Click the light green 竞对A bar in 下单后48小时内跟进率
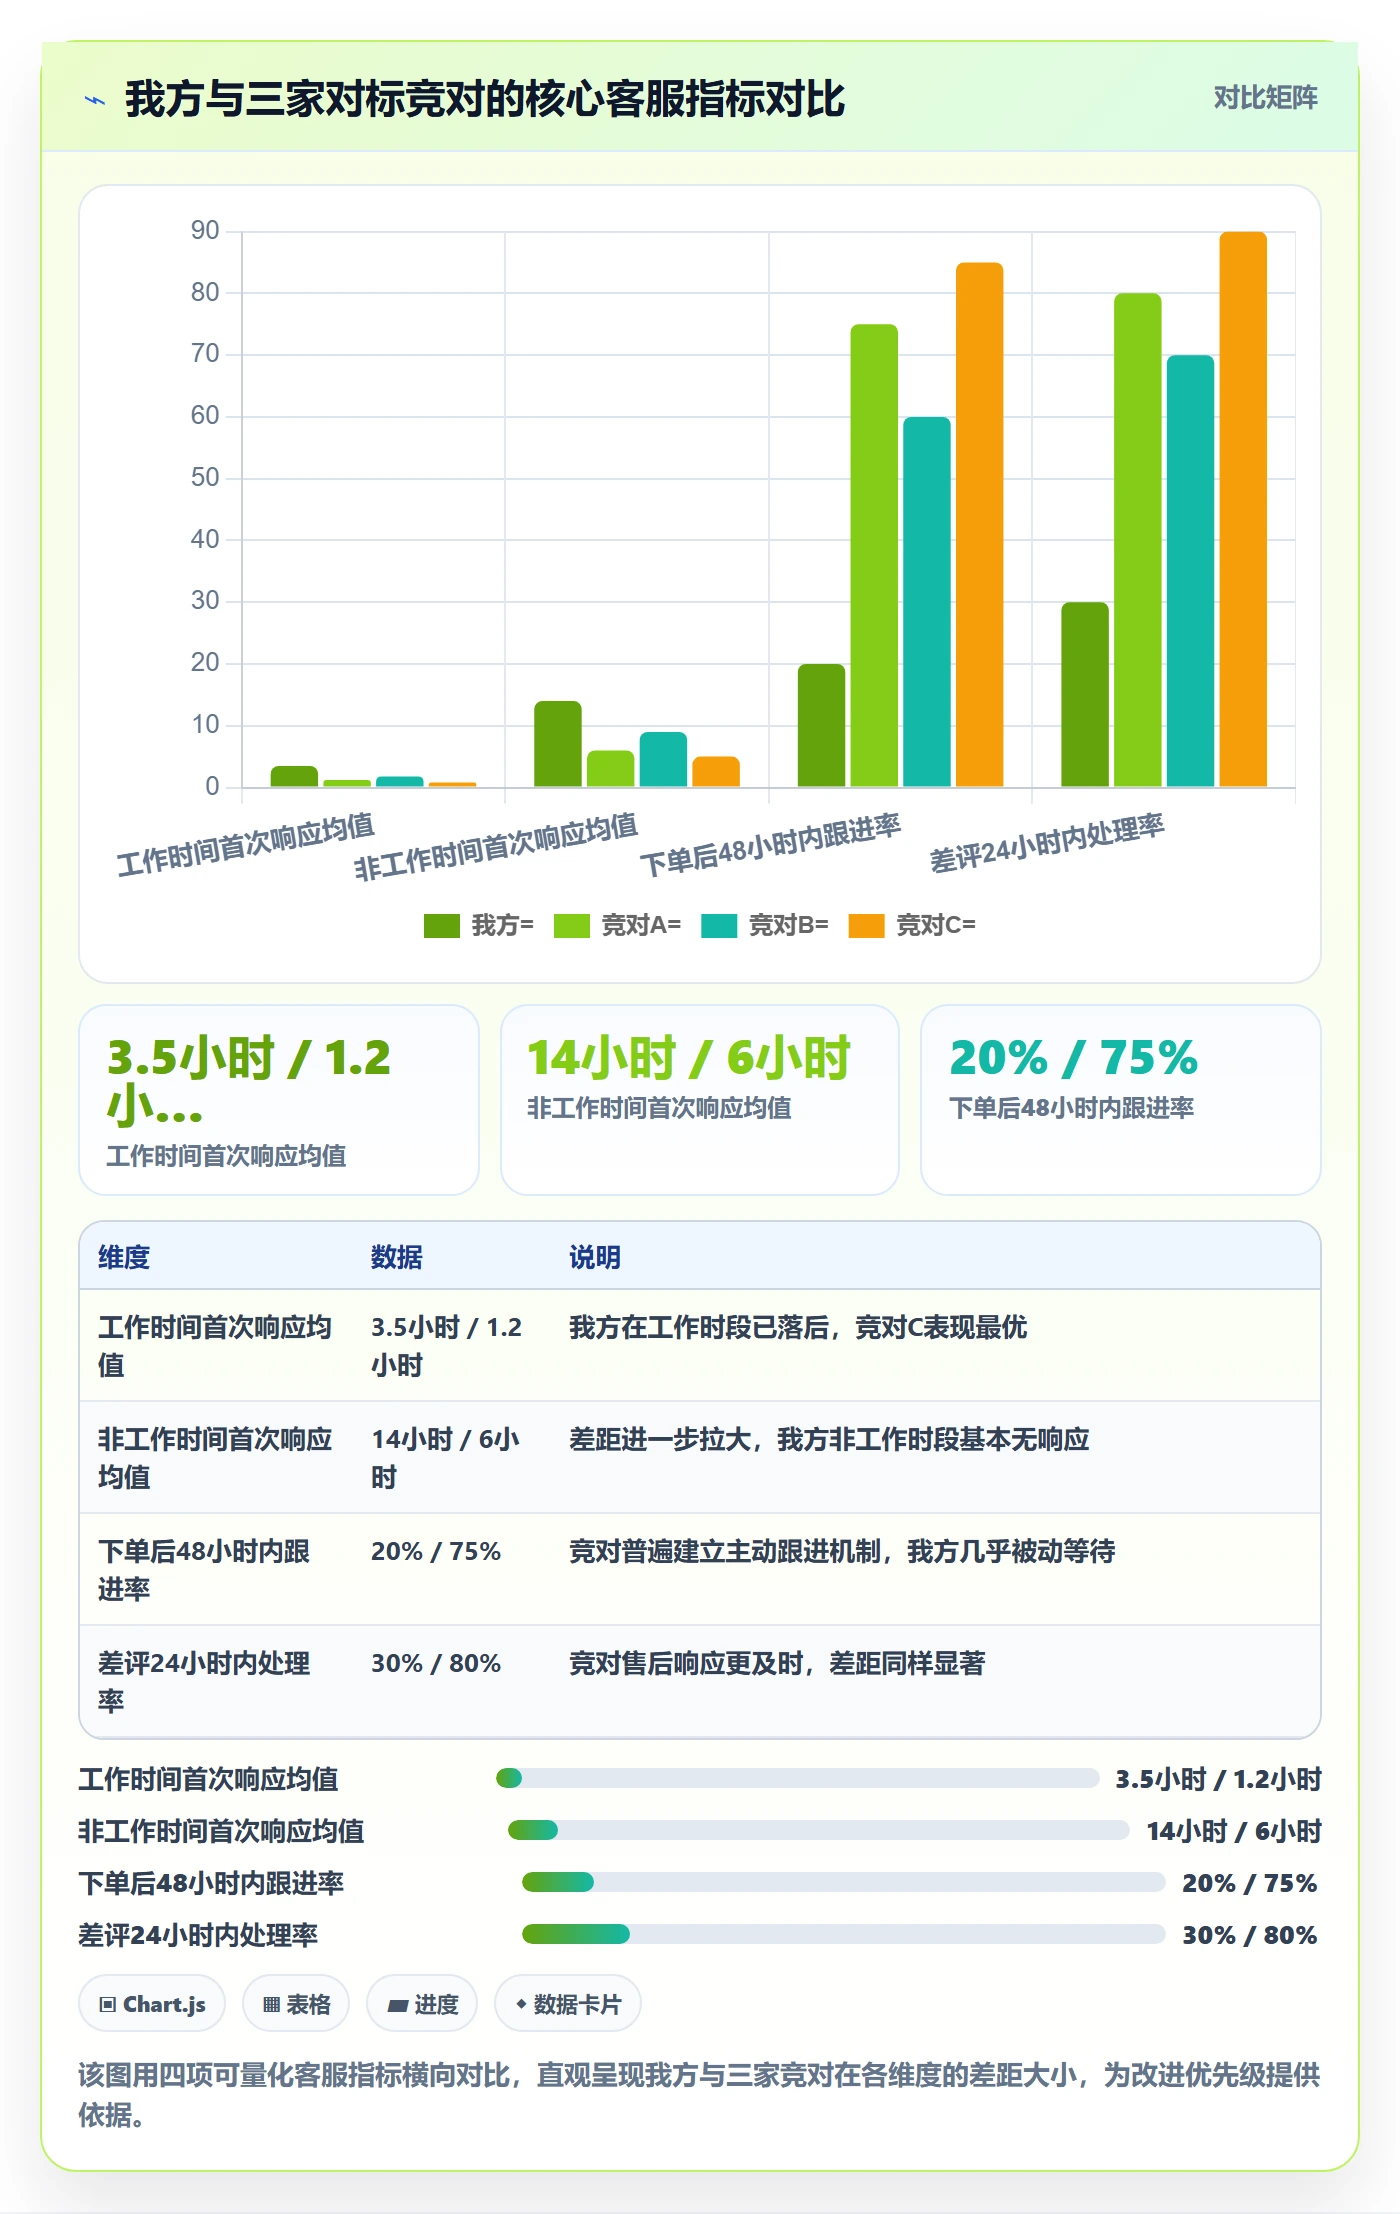 (x=874, y=555)
